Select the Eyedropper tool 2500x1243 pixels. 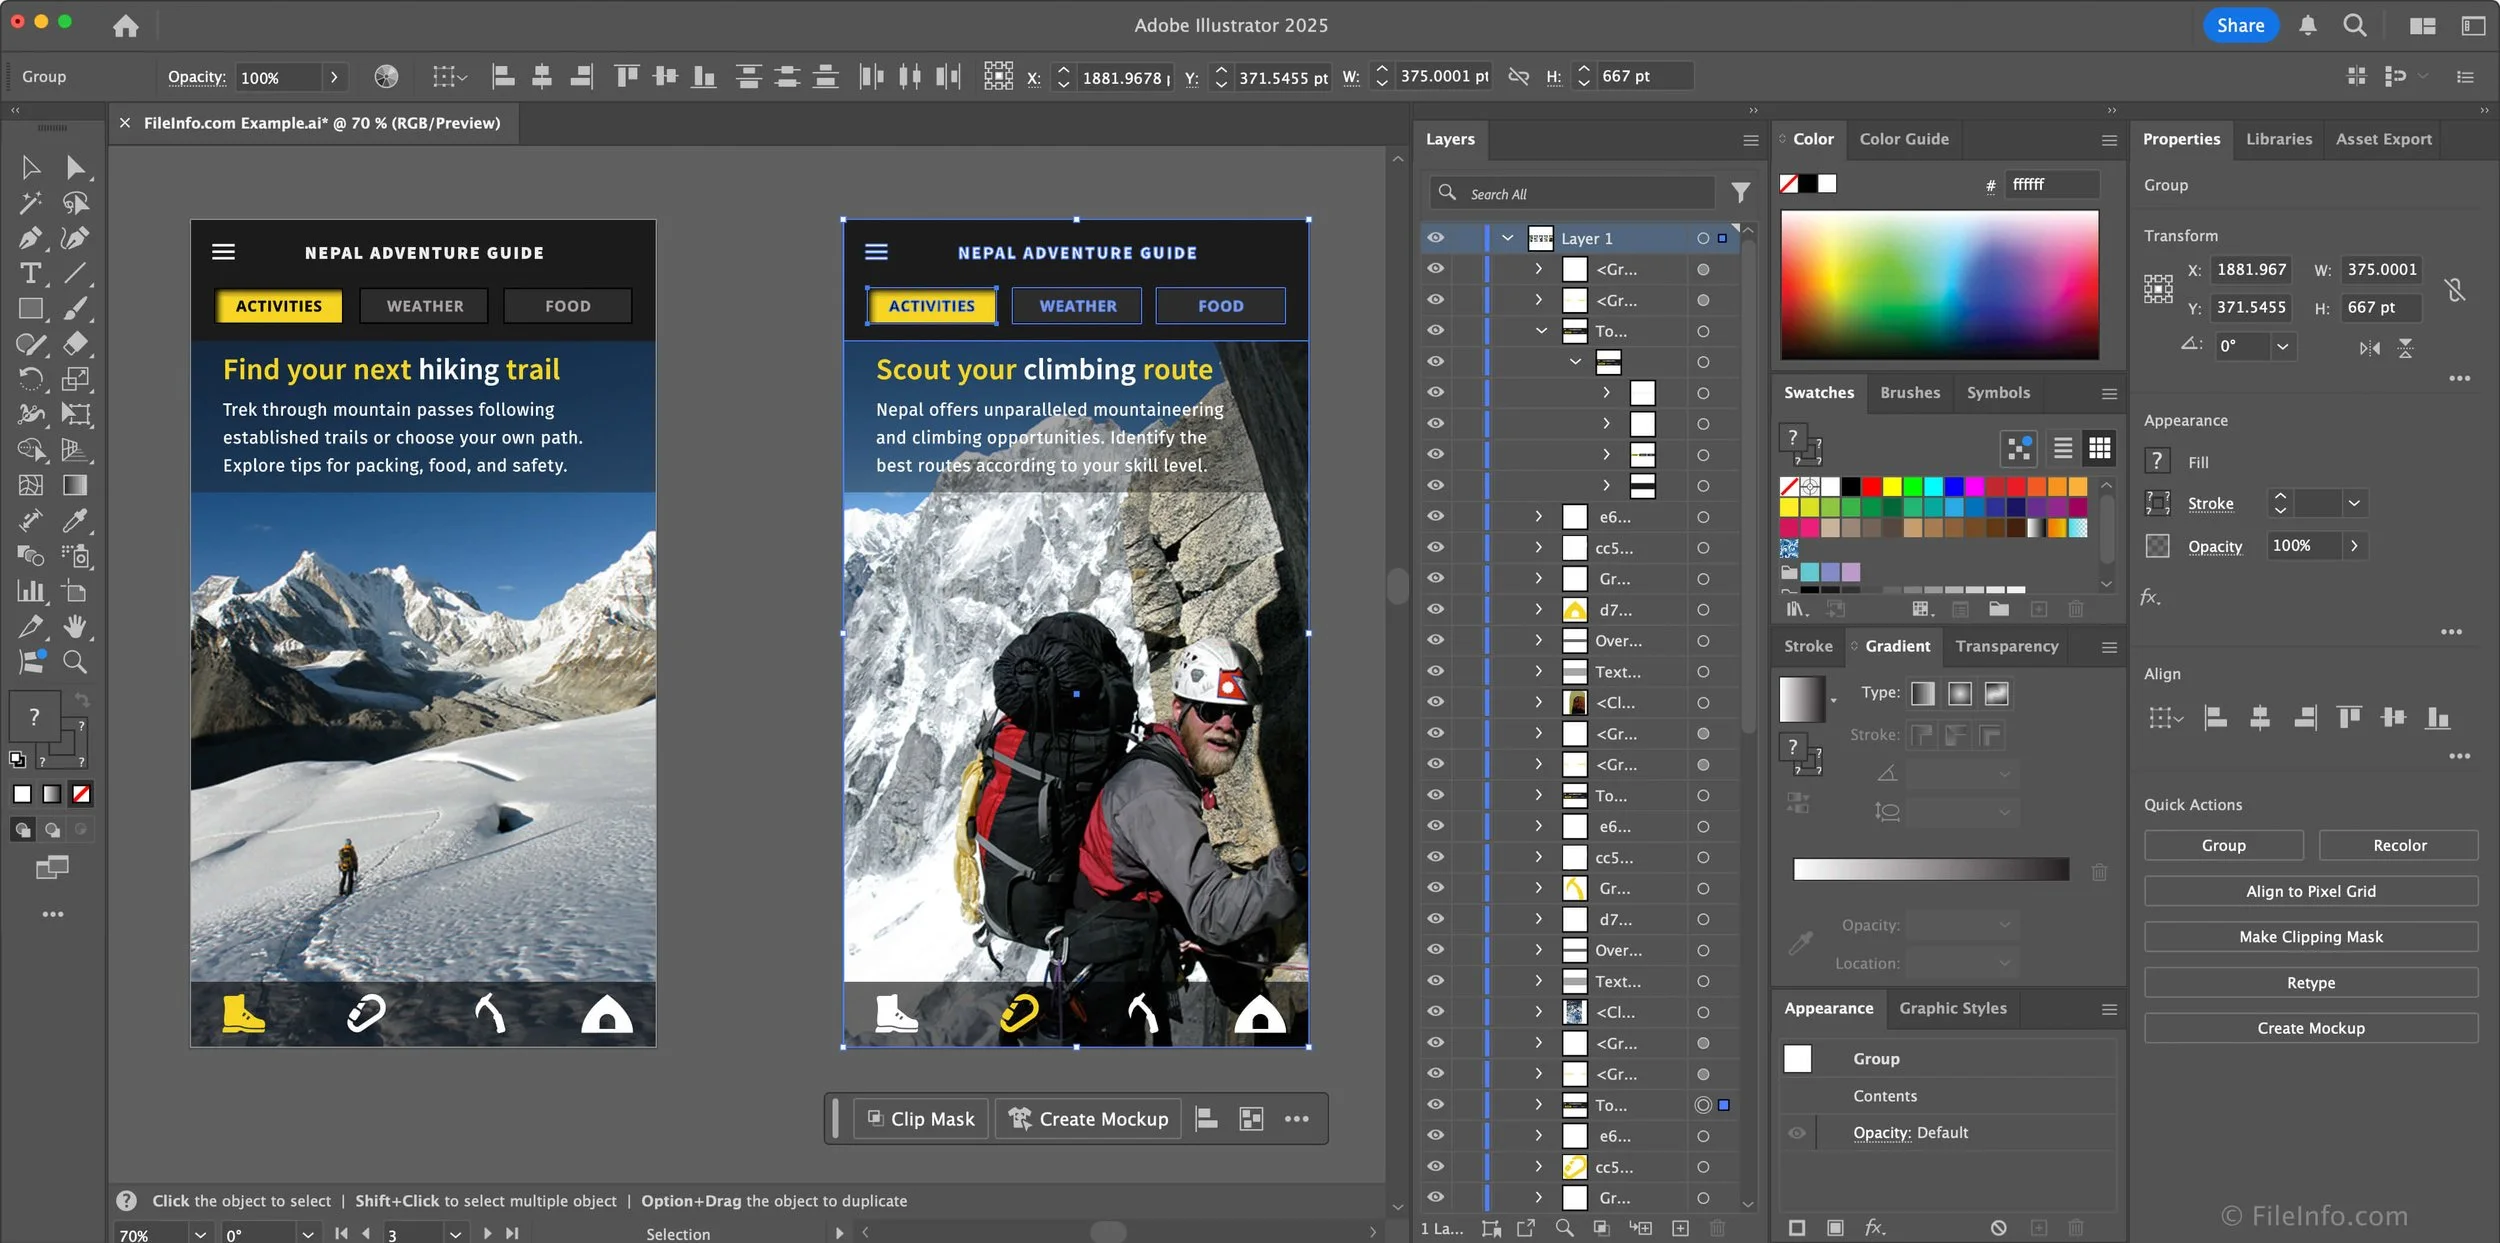[77, 519]
